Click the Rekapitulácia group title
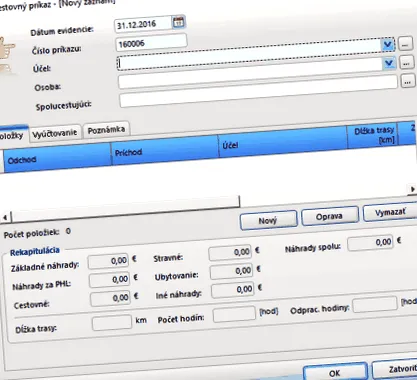 pos(35,252)
